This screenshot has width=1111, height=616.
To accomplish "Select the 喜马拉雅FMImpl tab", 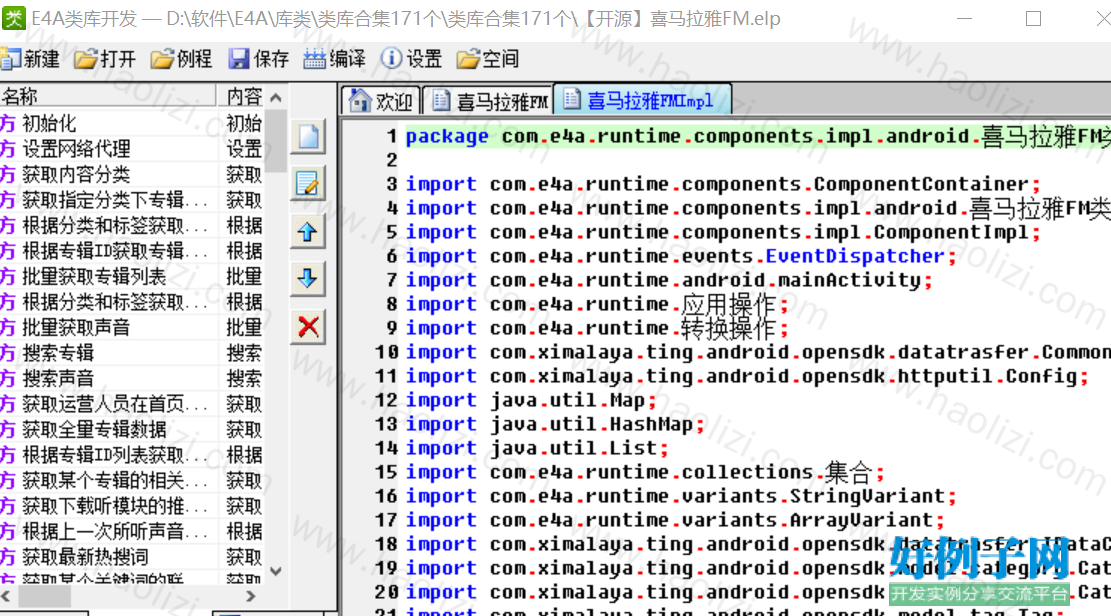I will [x=642, y=100].
